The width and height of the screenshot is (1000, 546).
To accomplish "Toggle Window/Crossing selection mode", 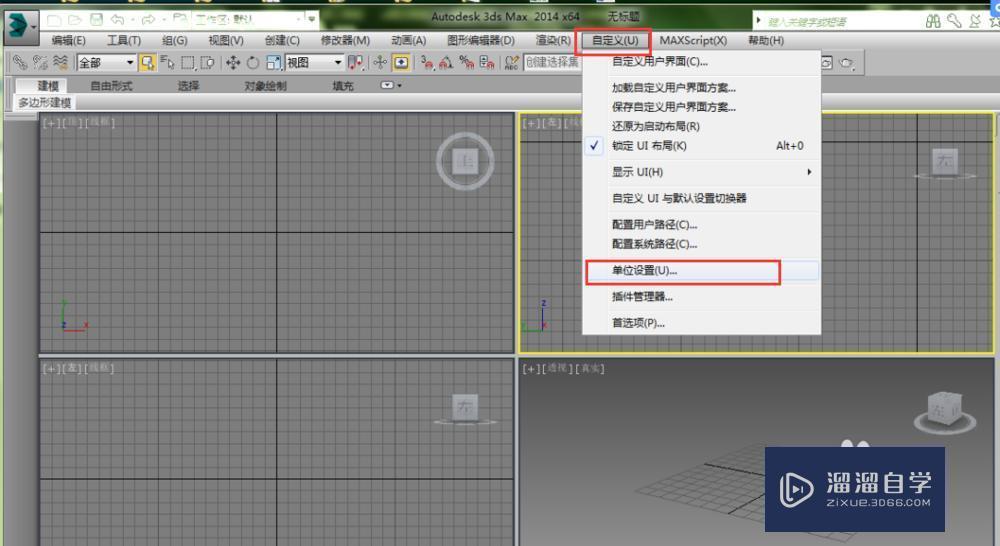I will [x=208, y=63].
